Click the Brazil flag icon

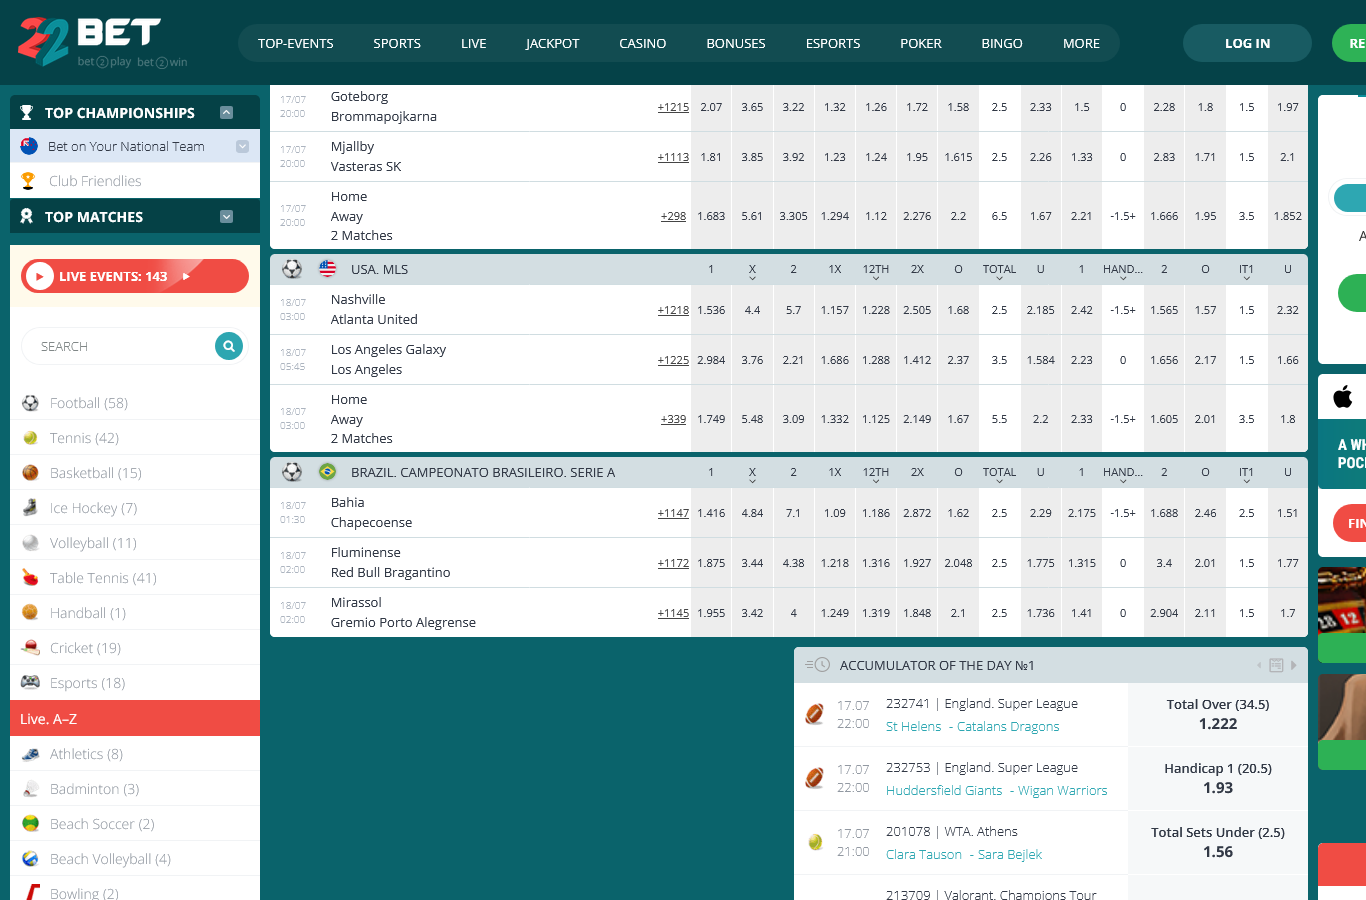tap(327, 472)
